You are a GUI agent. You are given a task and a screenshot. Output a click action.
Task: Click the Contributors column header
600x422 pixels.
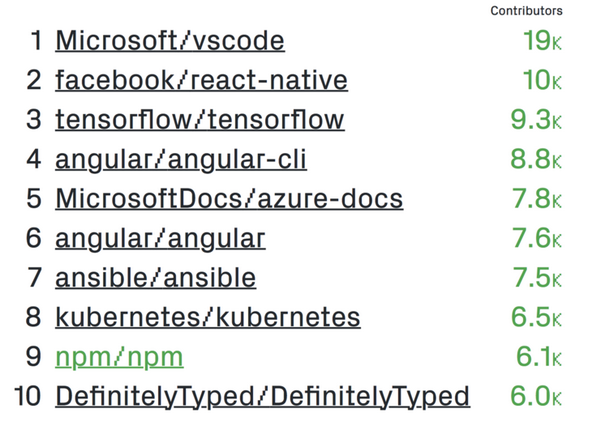click(x=526, y=11)
